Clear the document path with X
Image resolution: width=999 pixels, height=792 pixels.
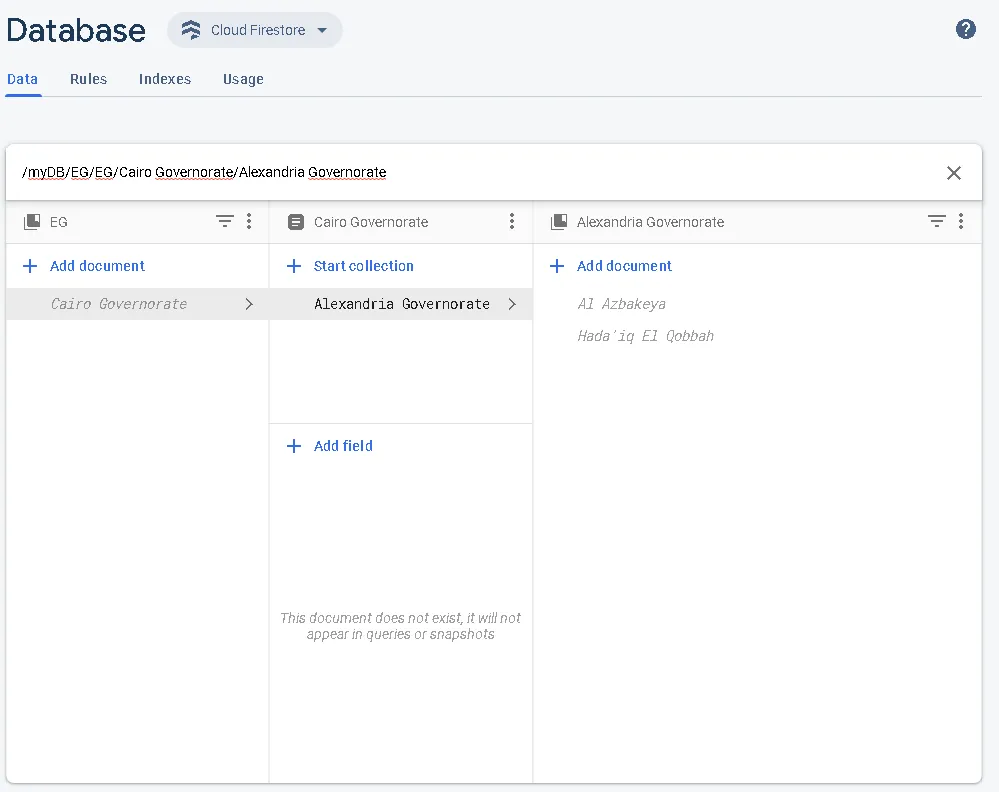pos(953,173)
